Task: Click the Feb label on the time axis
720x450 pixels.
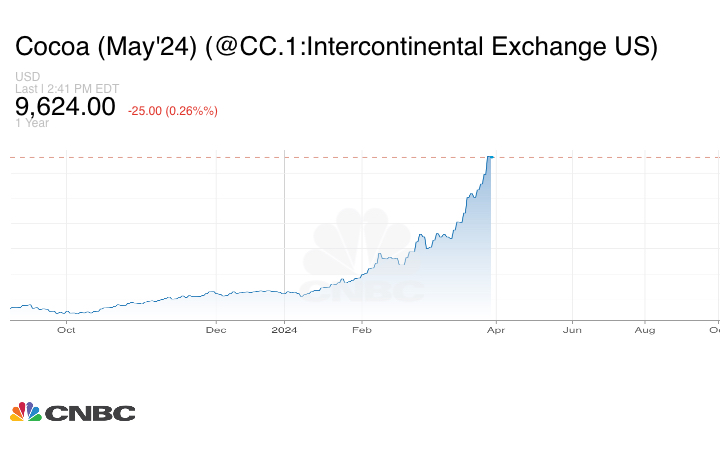Action: point(361,329)
